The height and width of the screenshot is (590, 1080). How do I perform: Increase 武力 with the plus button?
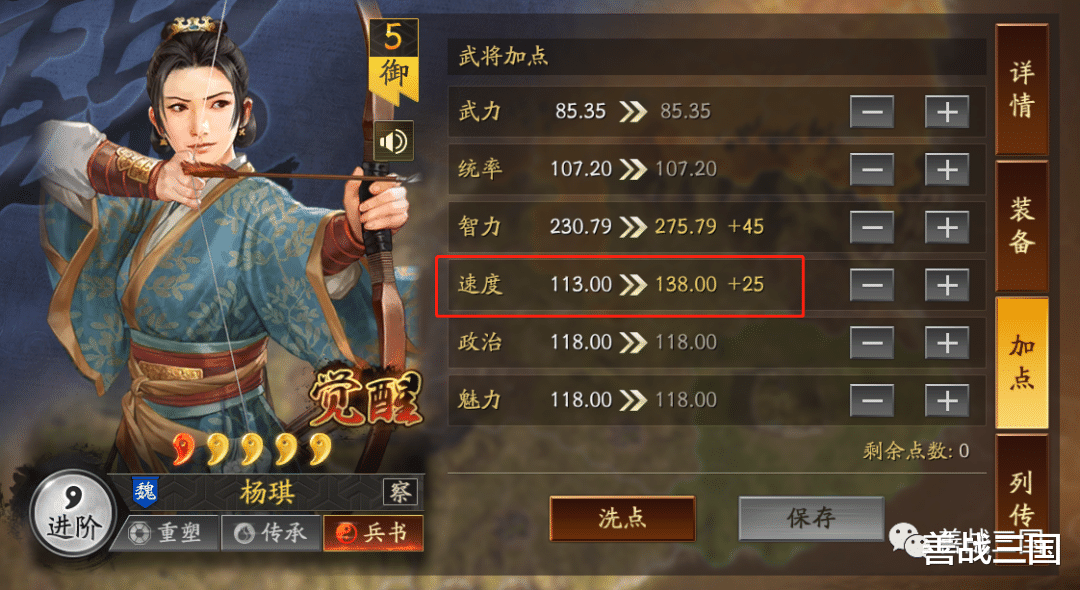pos(946,112)
